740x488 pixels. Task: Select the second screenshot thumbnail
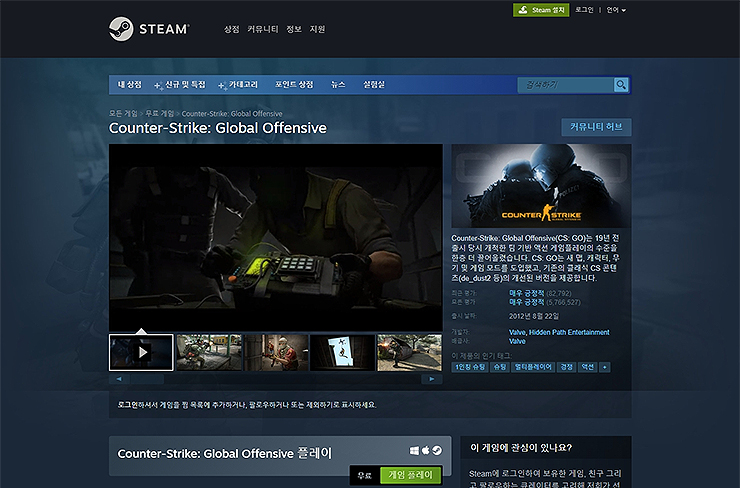(209, 353)
